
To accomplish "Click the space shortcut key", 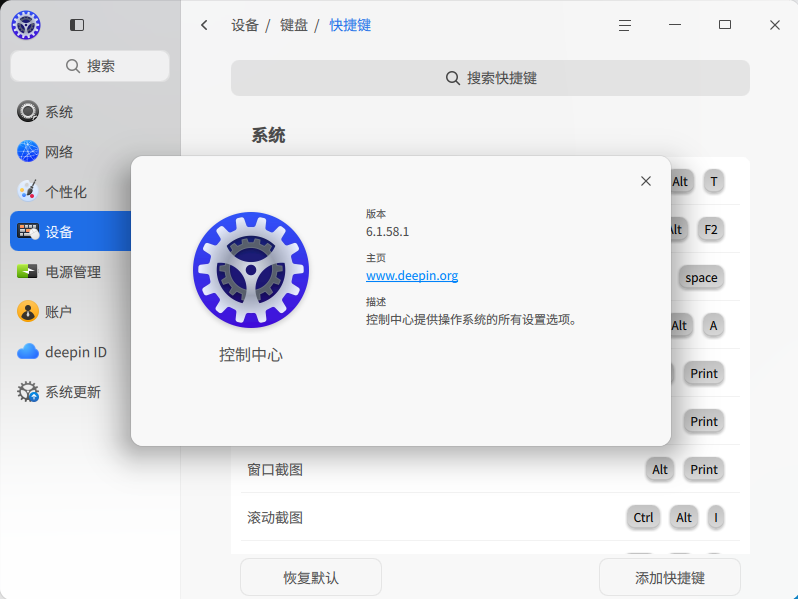I will pyautogui.click(x=701, y=277).
